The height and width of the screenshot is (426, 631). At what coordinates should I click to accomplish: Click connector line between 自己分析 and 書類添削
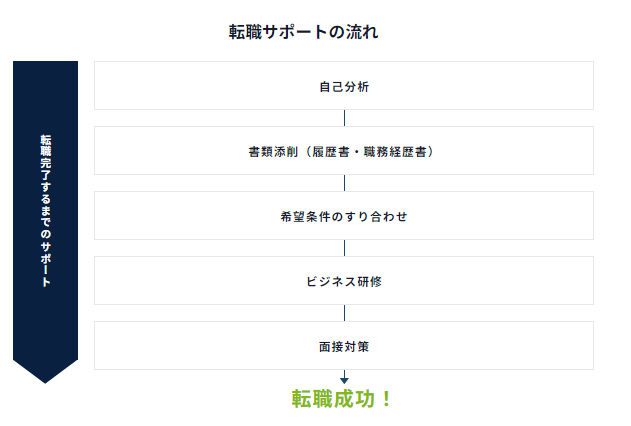344,118
